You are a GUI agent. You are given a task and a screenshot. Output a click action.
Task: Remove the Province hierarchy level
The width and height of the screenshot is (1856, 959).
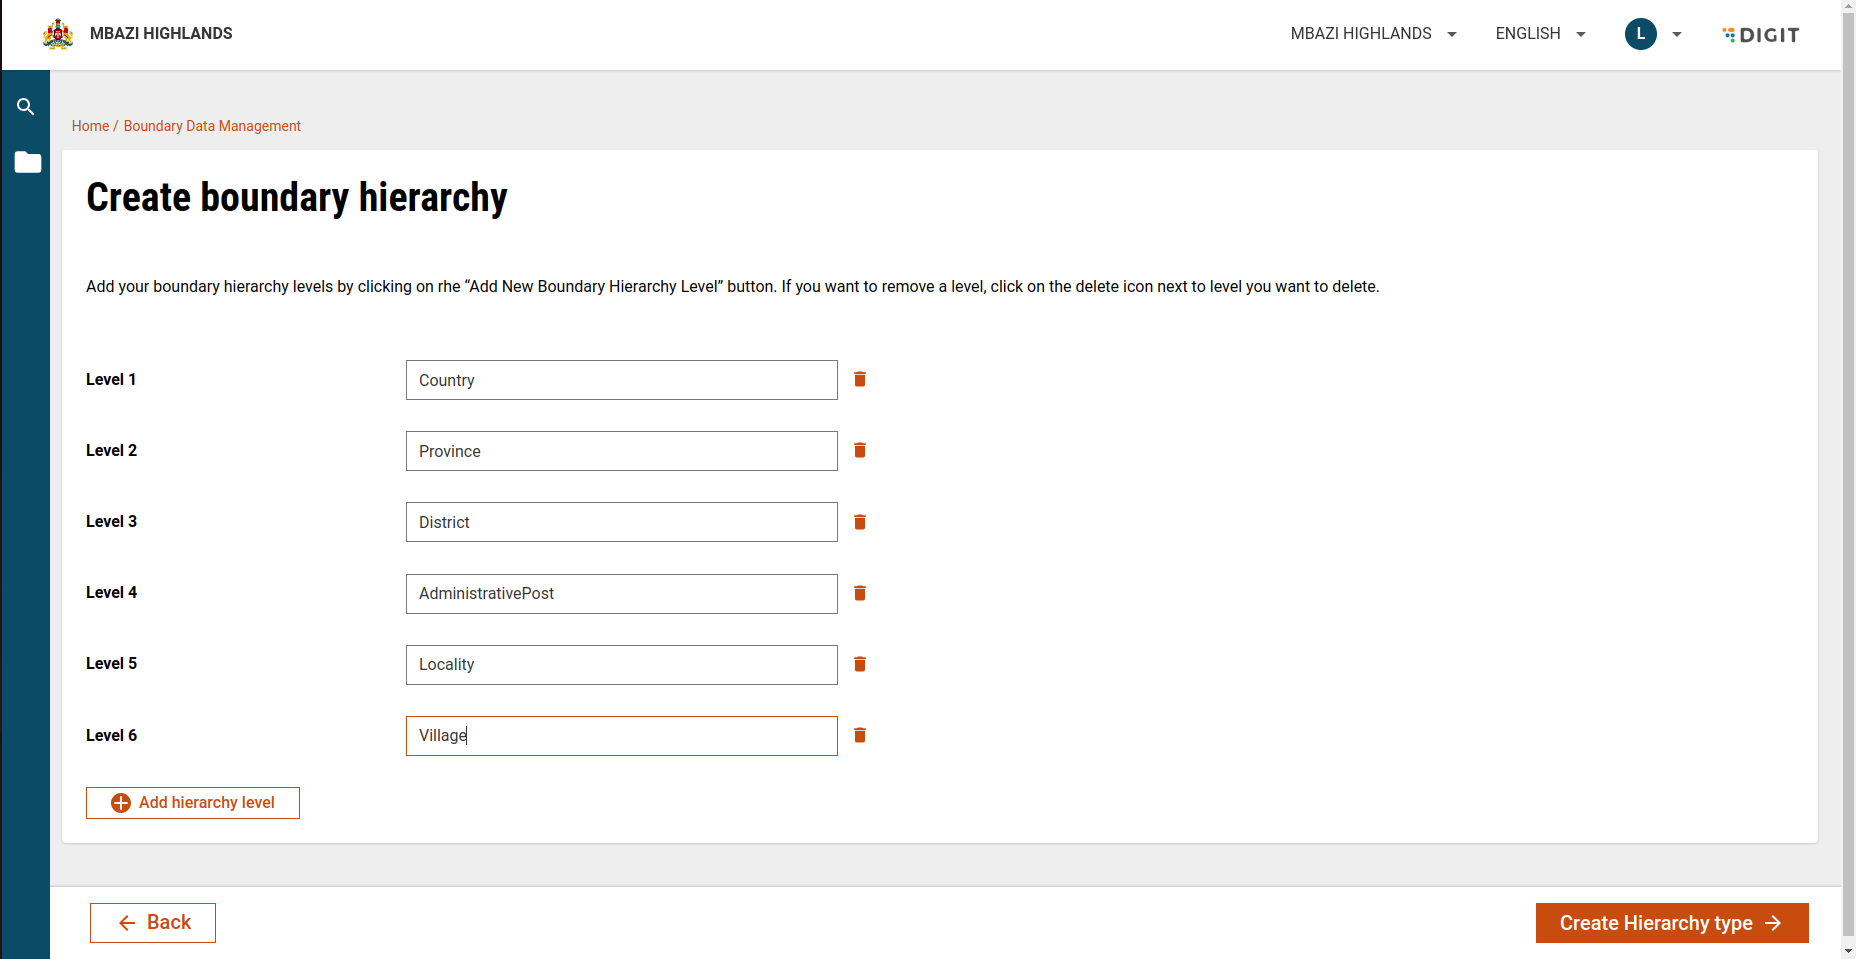click(x=859, y=450)
